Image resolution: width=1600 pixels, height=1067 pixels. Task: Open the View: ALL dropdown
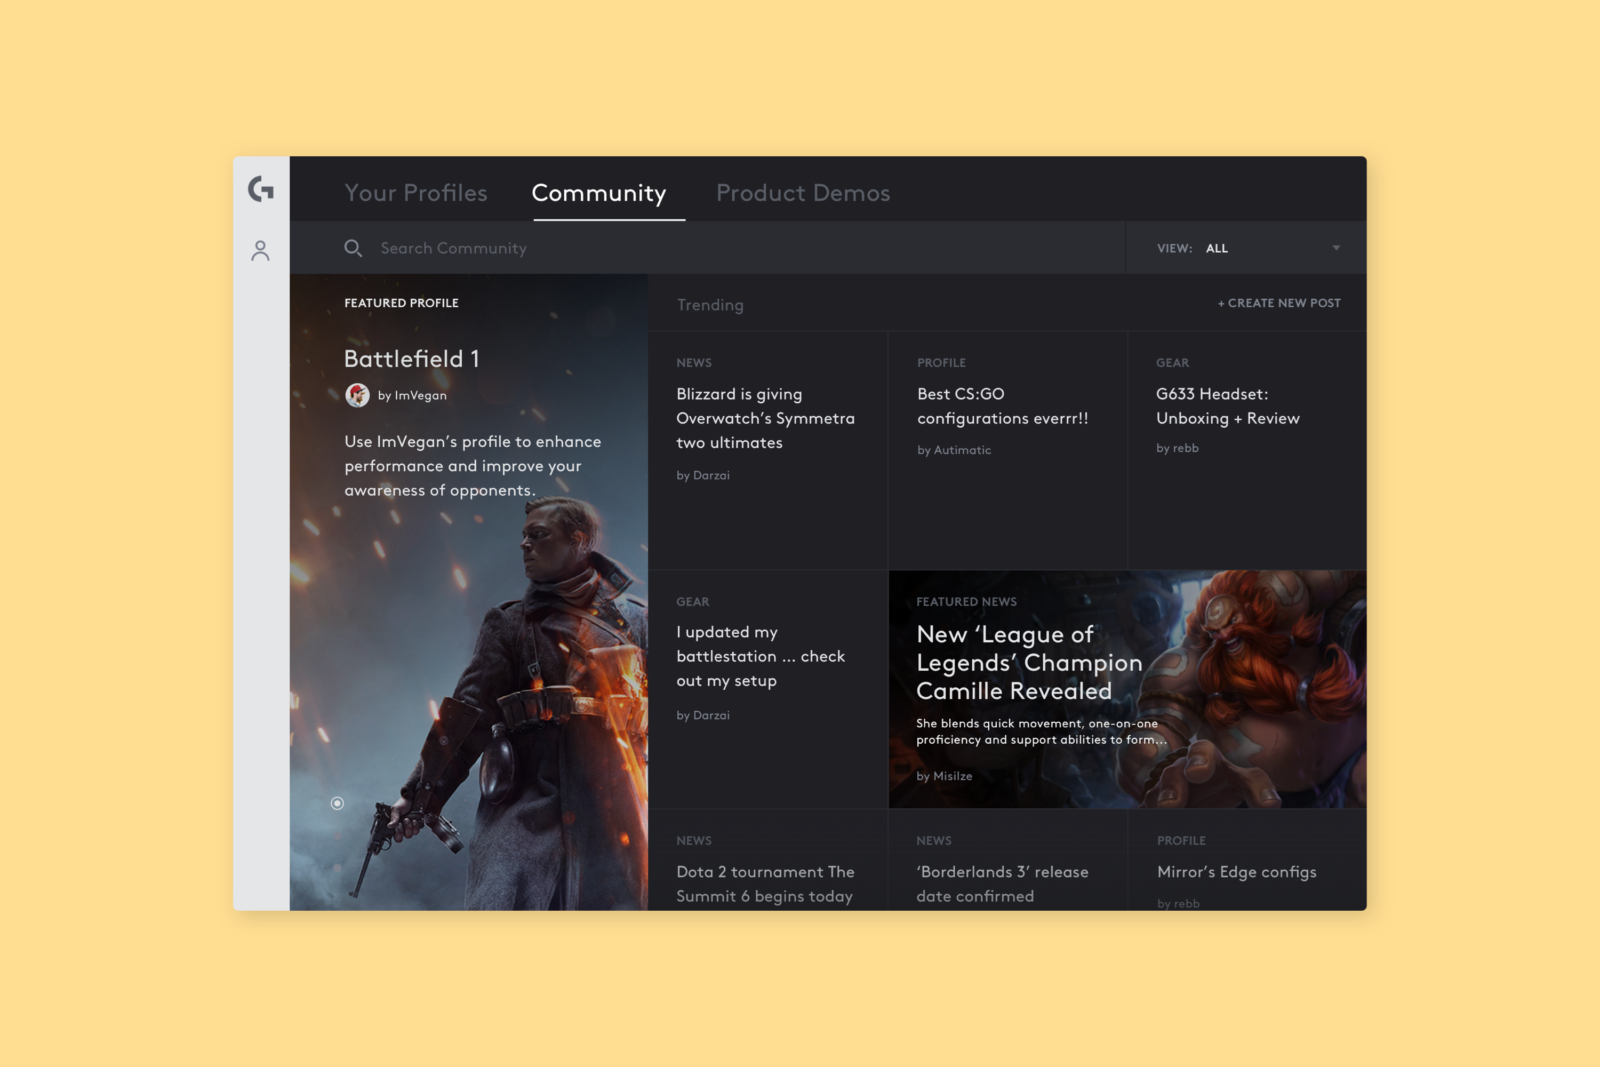1246,248
